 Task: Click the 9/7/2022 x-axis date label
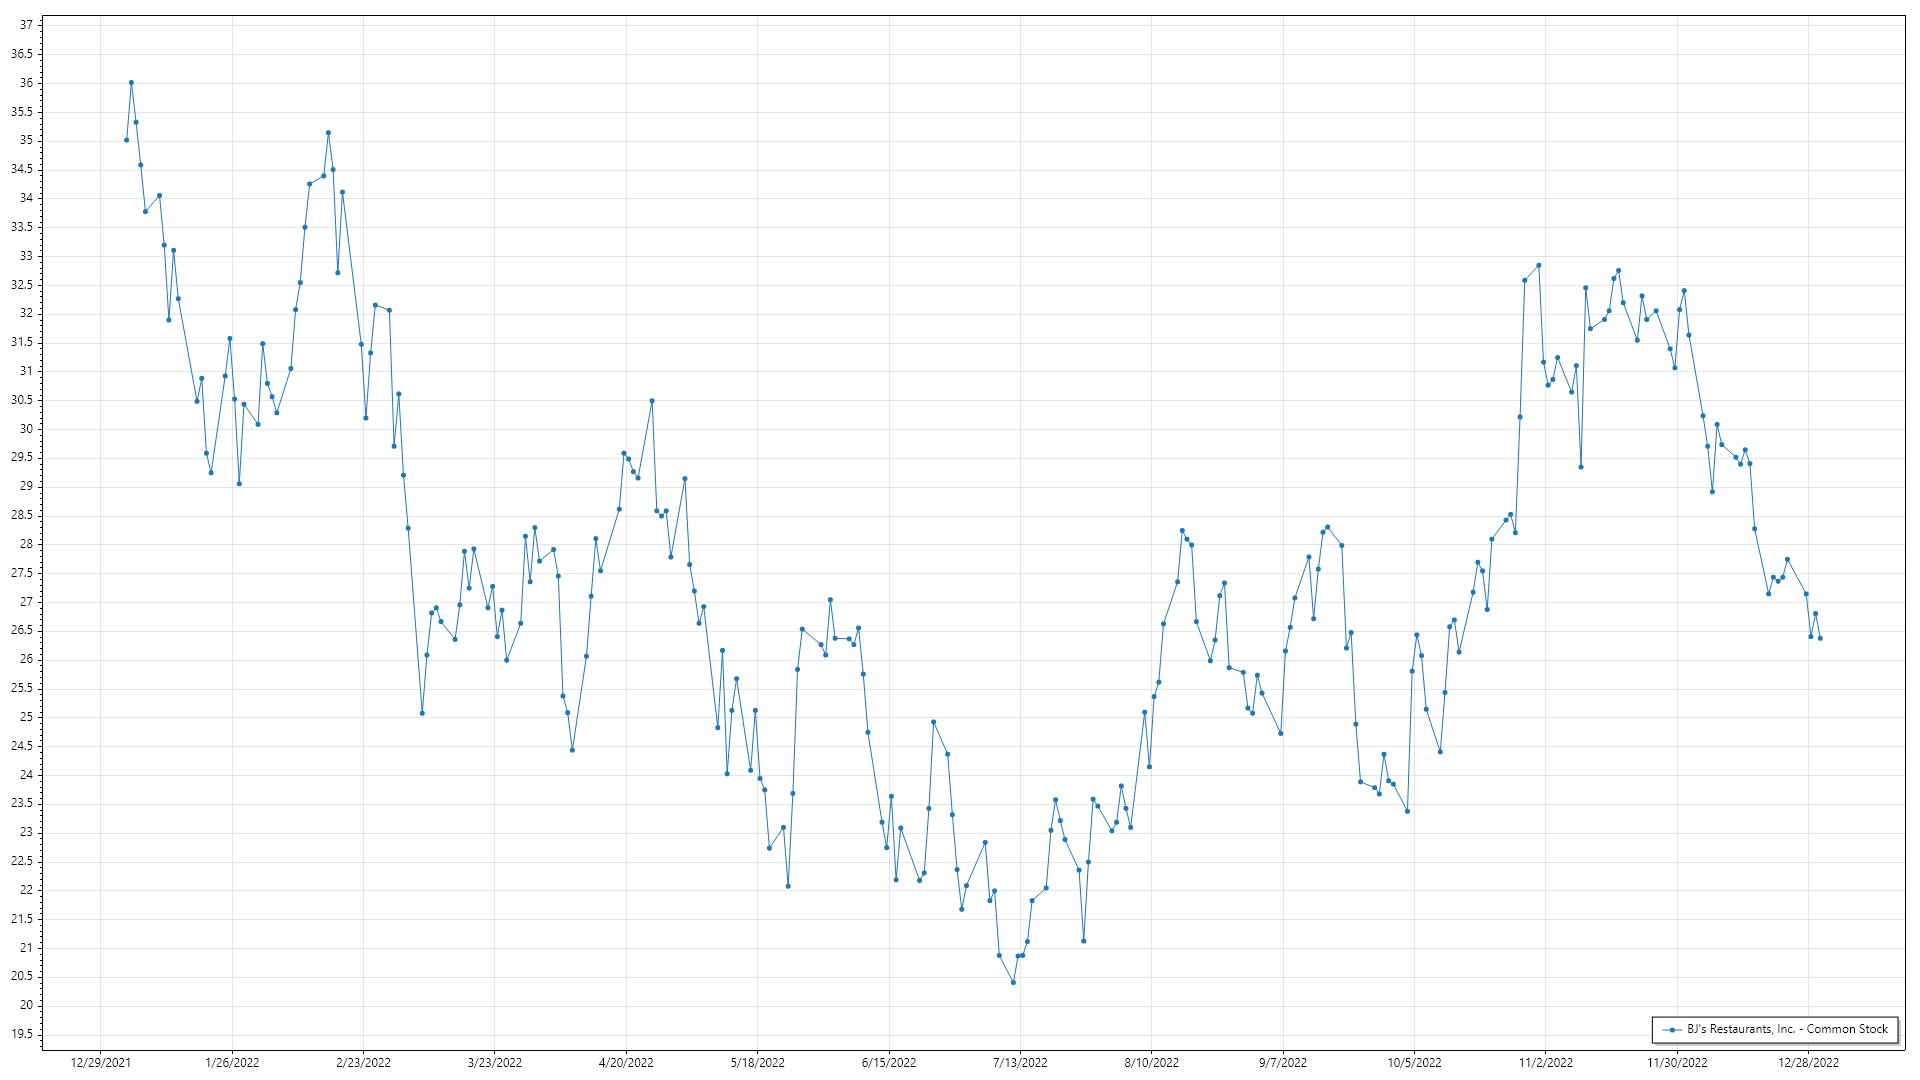(1282, 1062)
